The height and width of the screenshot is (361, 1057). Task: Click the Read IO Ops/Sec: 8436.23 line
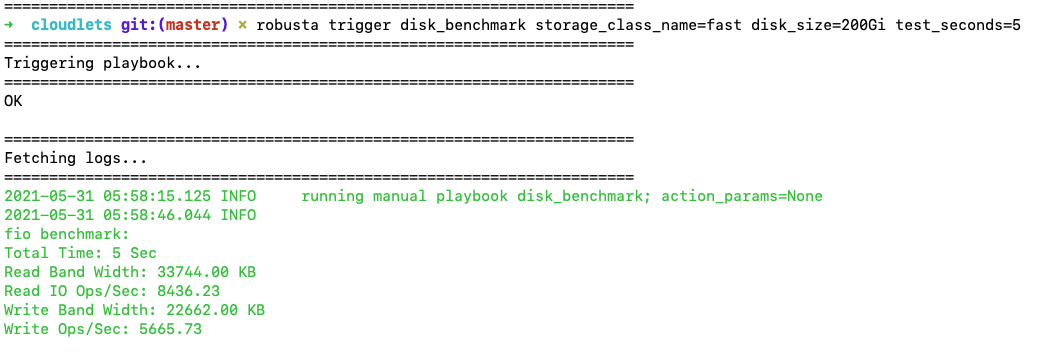pos(111,291)
